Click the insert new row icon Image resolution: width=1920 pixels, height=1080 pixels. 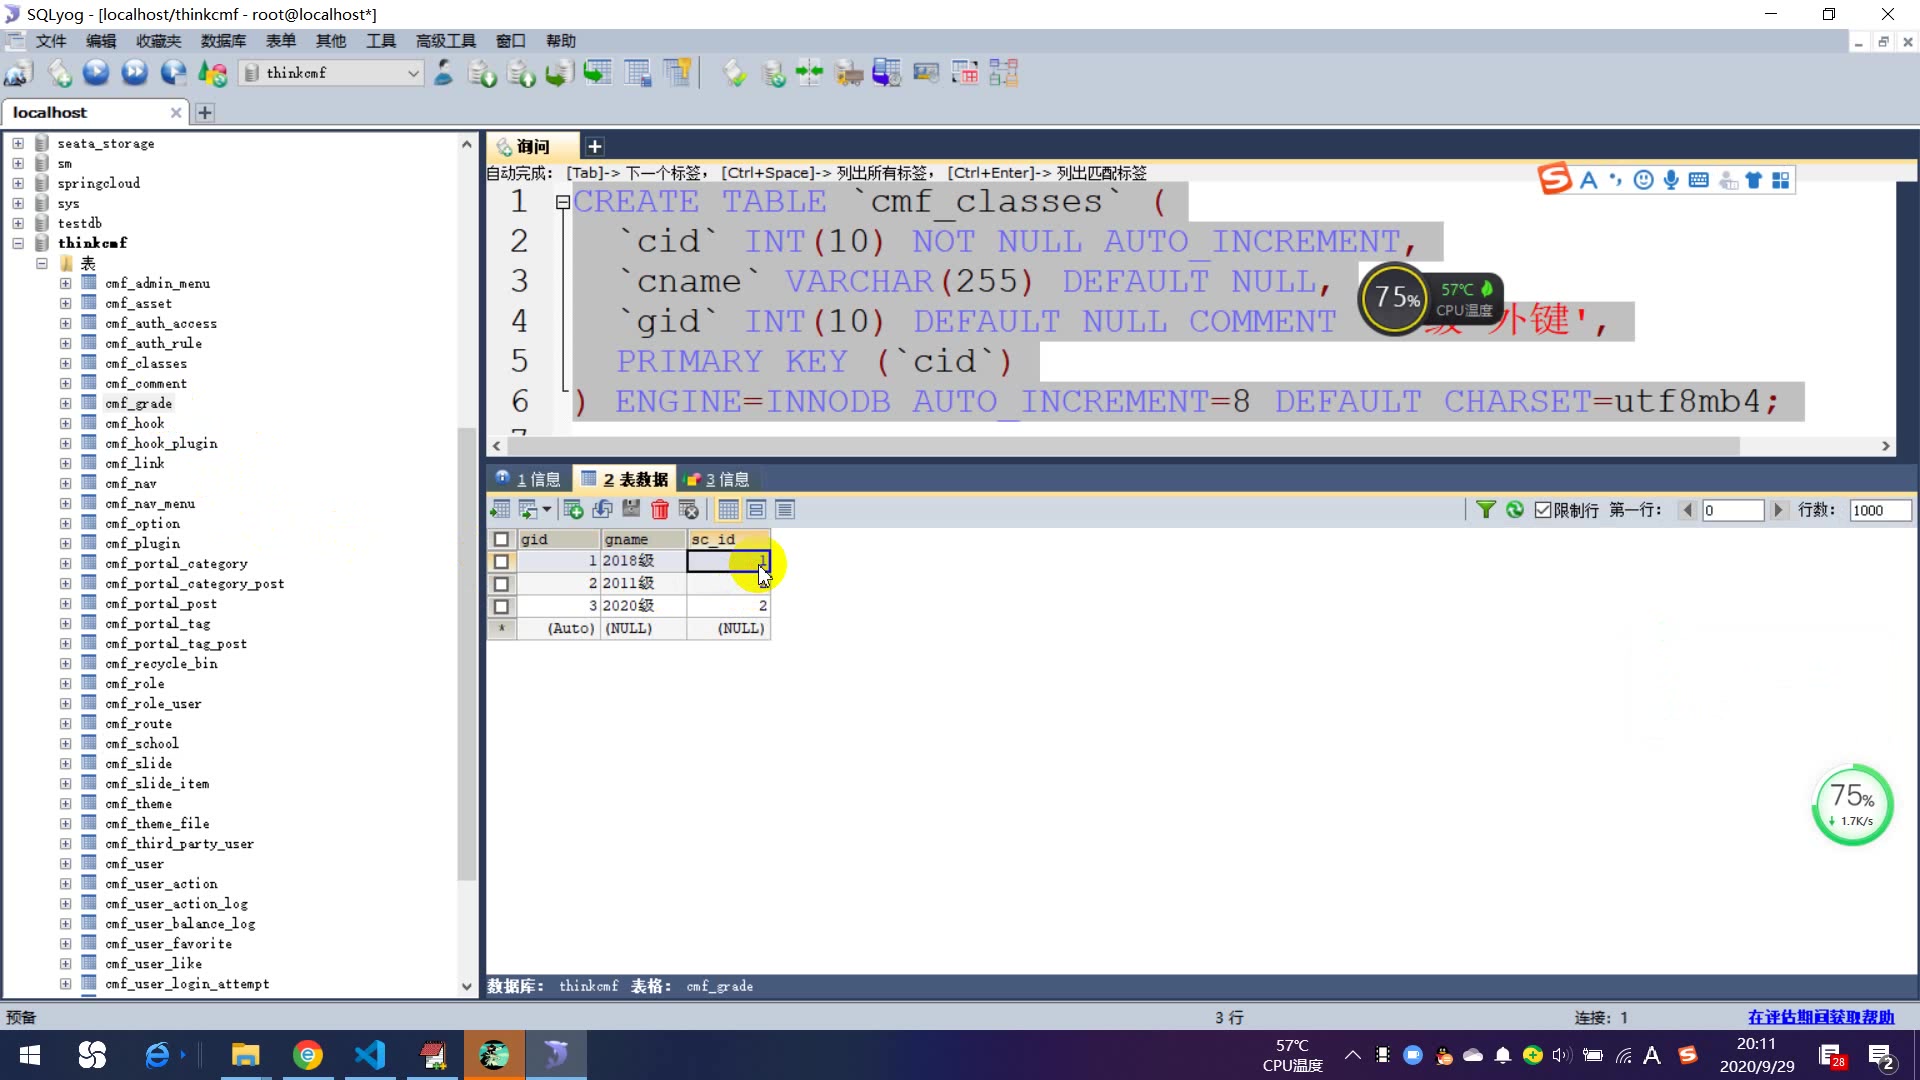573,510
